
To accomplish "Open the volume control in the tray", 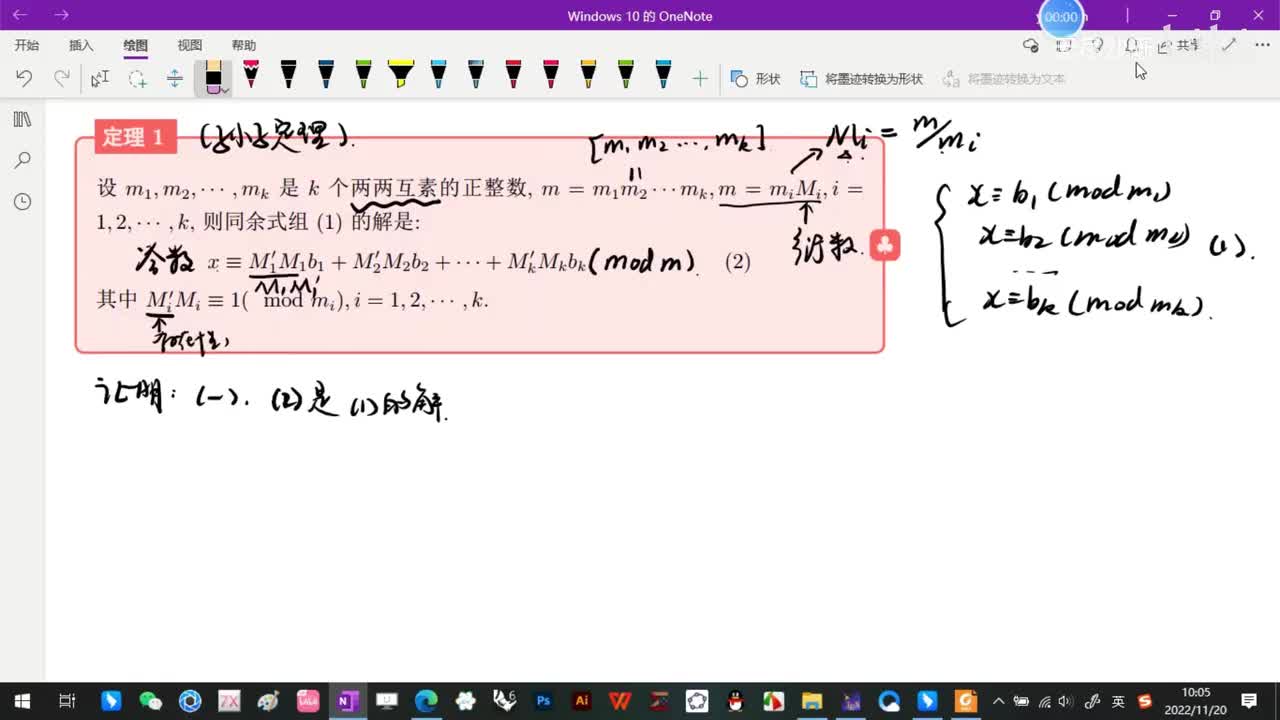I will (x=1067, y=701).
